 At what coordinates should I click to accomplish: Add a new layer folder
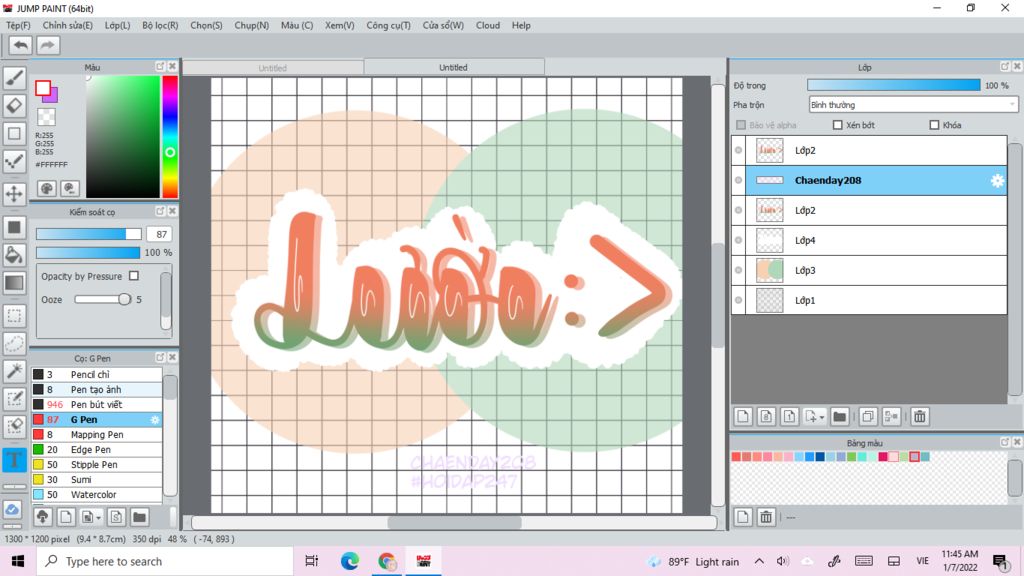pyautogui.click(x=840, y=417)
